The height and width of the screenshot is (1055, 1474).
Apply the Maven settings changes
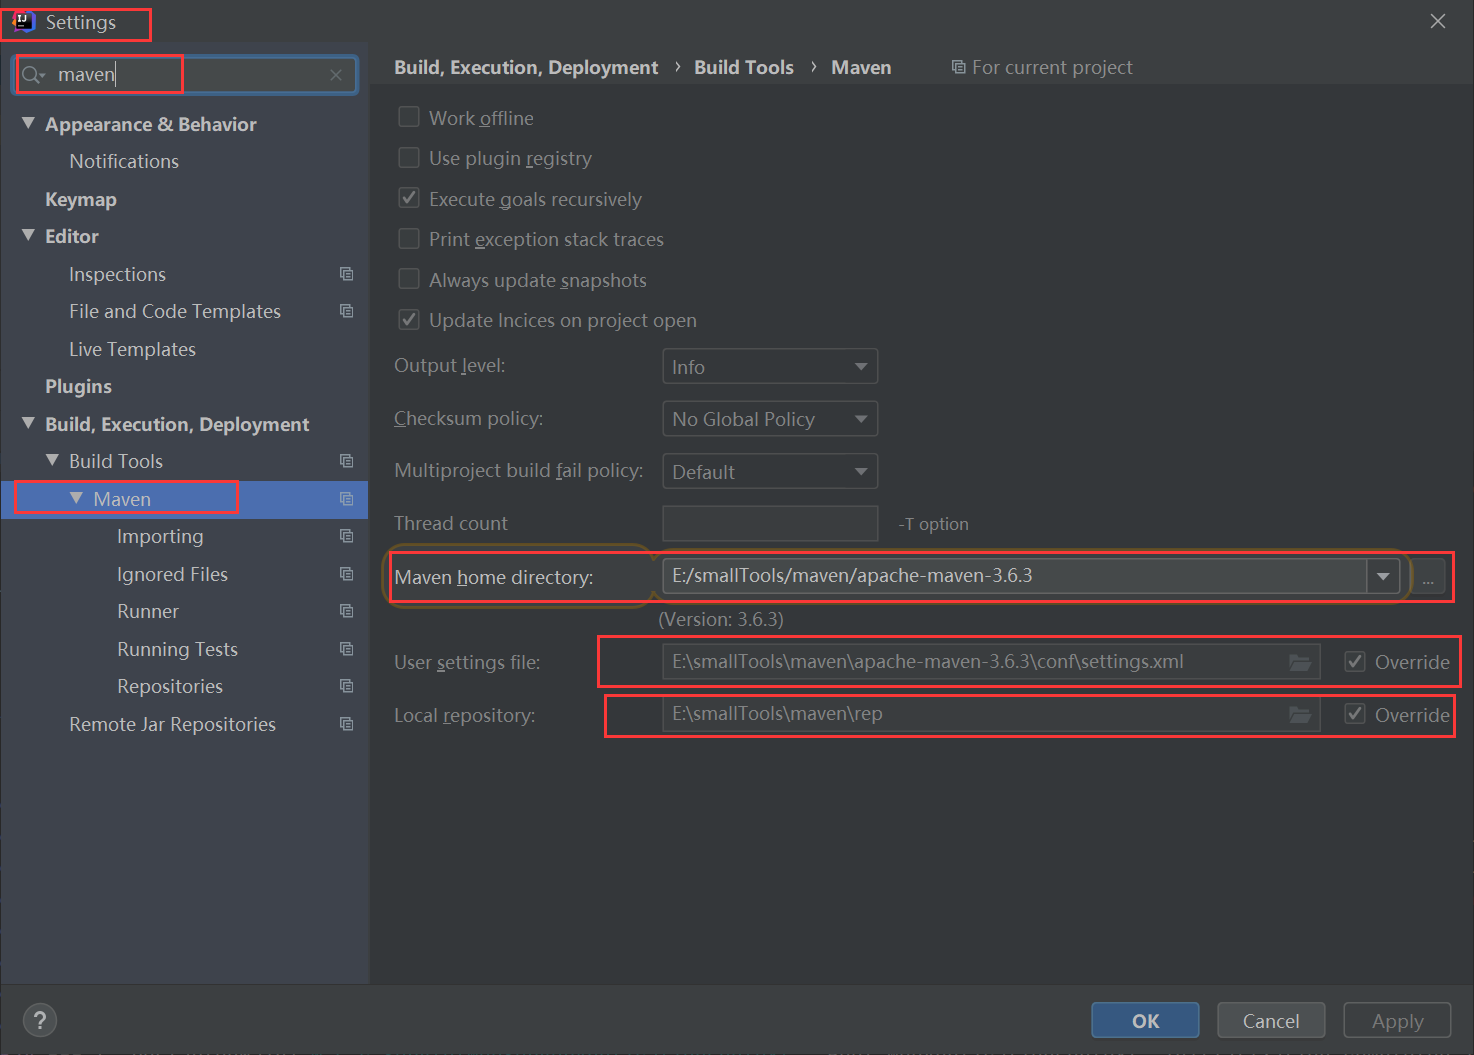1396,1020
